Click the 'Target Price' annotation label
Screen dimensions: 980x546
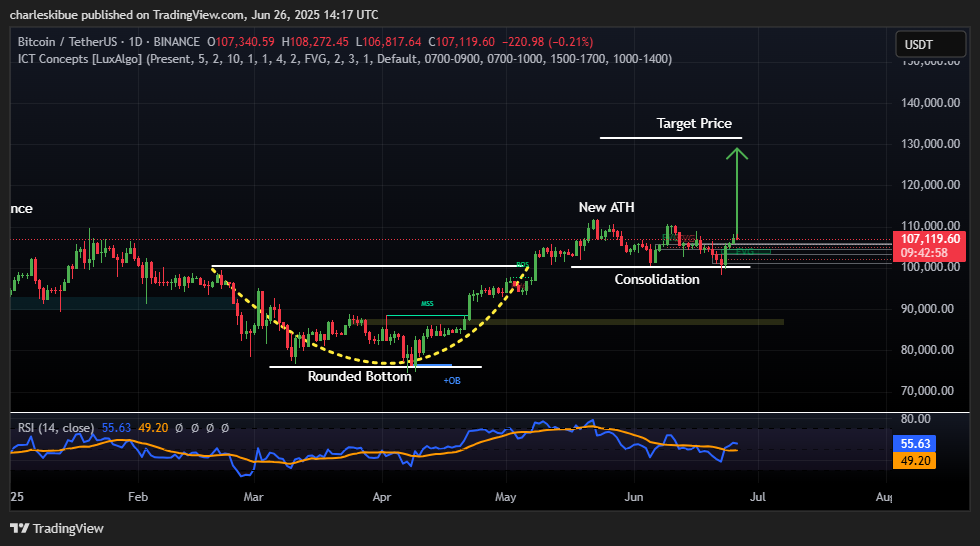pyautogui.click(x=694, y=123)
